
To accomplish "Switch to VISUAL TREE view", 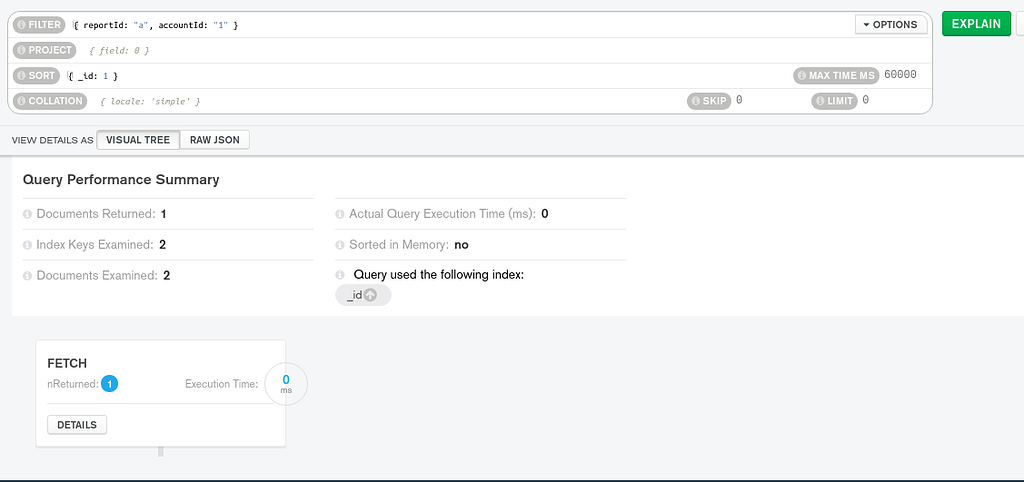I will (138, 140).
